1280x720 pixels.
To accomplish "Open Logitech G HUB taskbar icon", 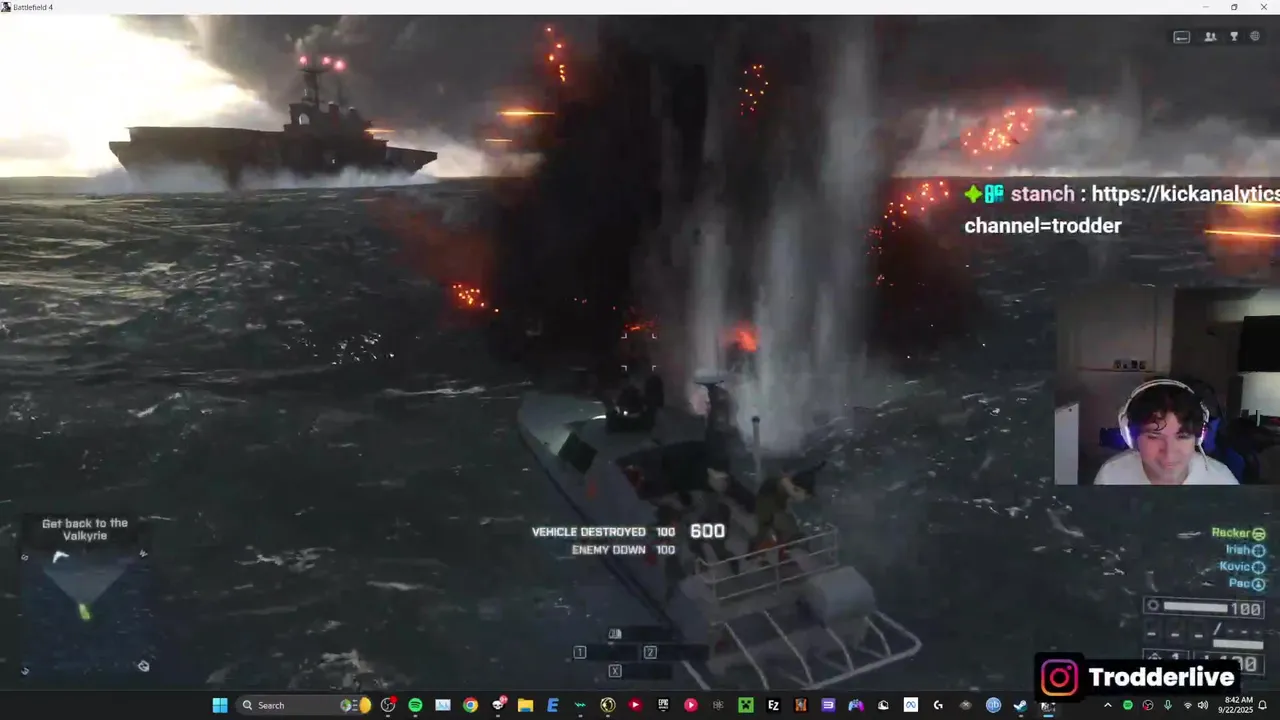I will (938, 705).
